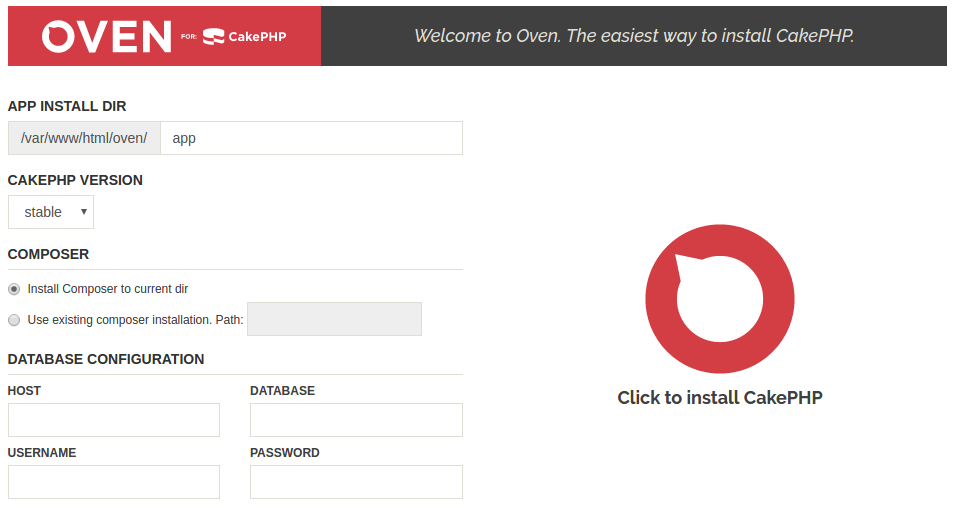
Task: Select Use existing composer installation radio
Action: [x=14, y=320]
